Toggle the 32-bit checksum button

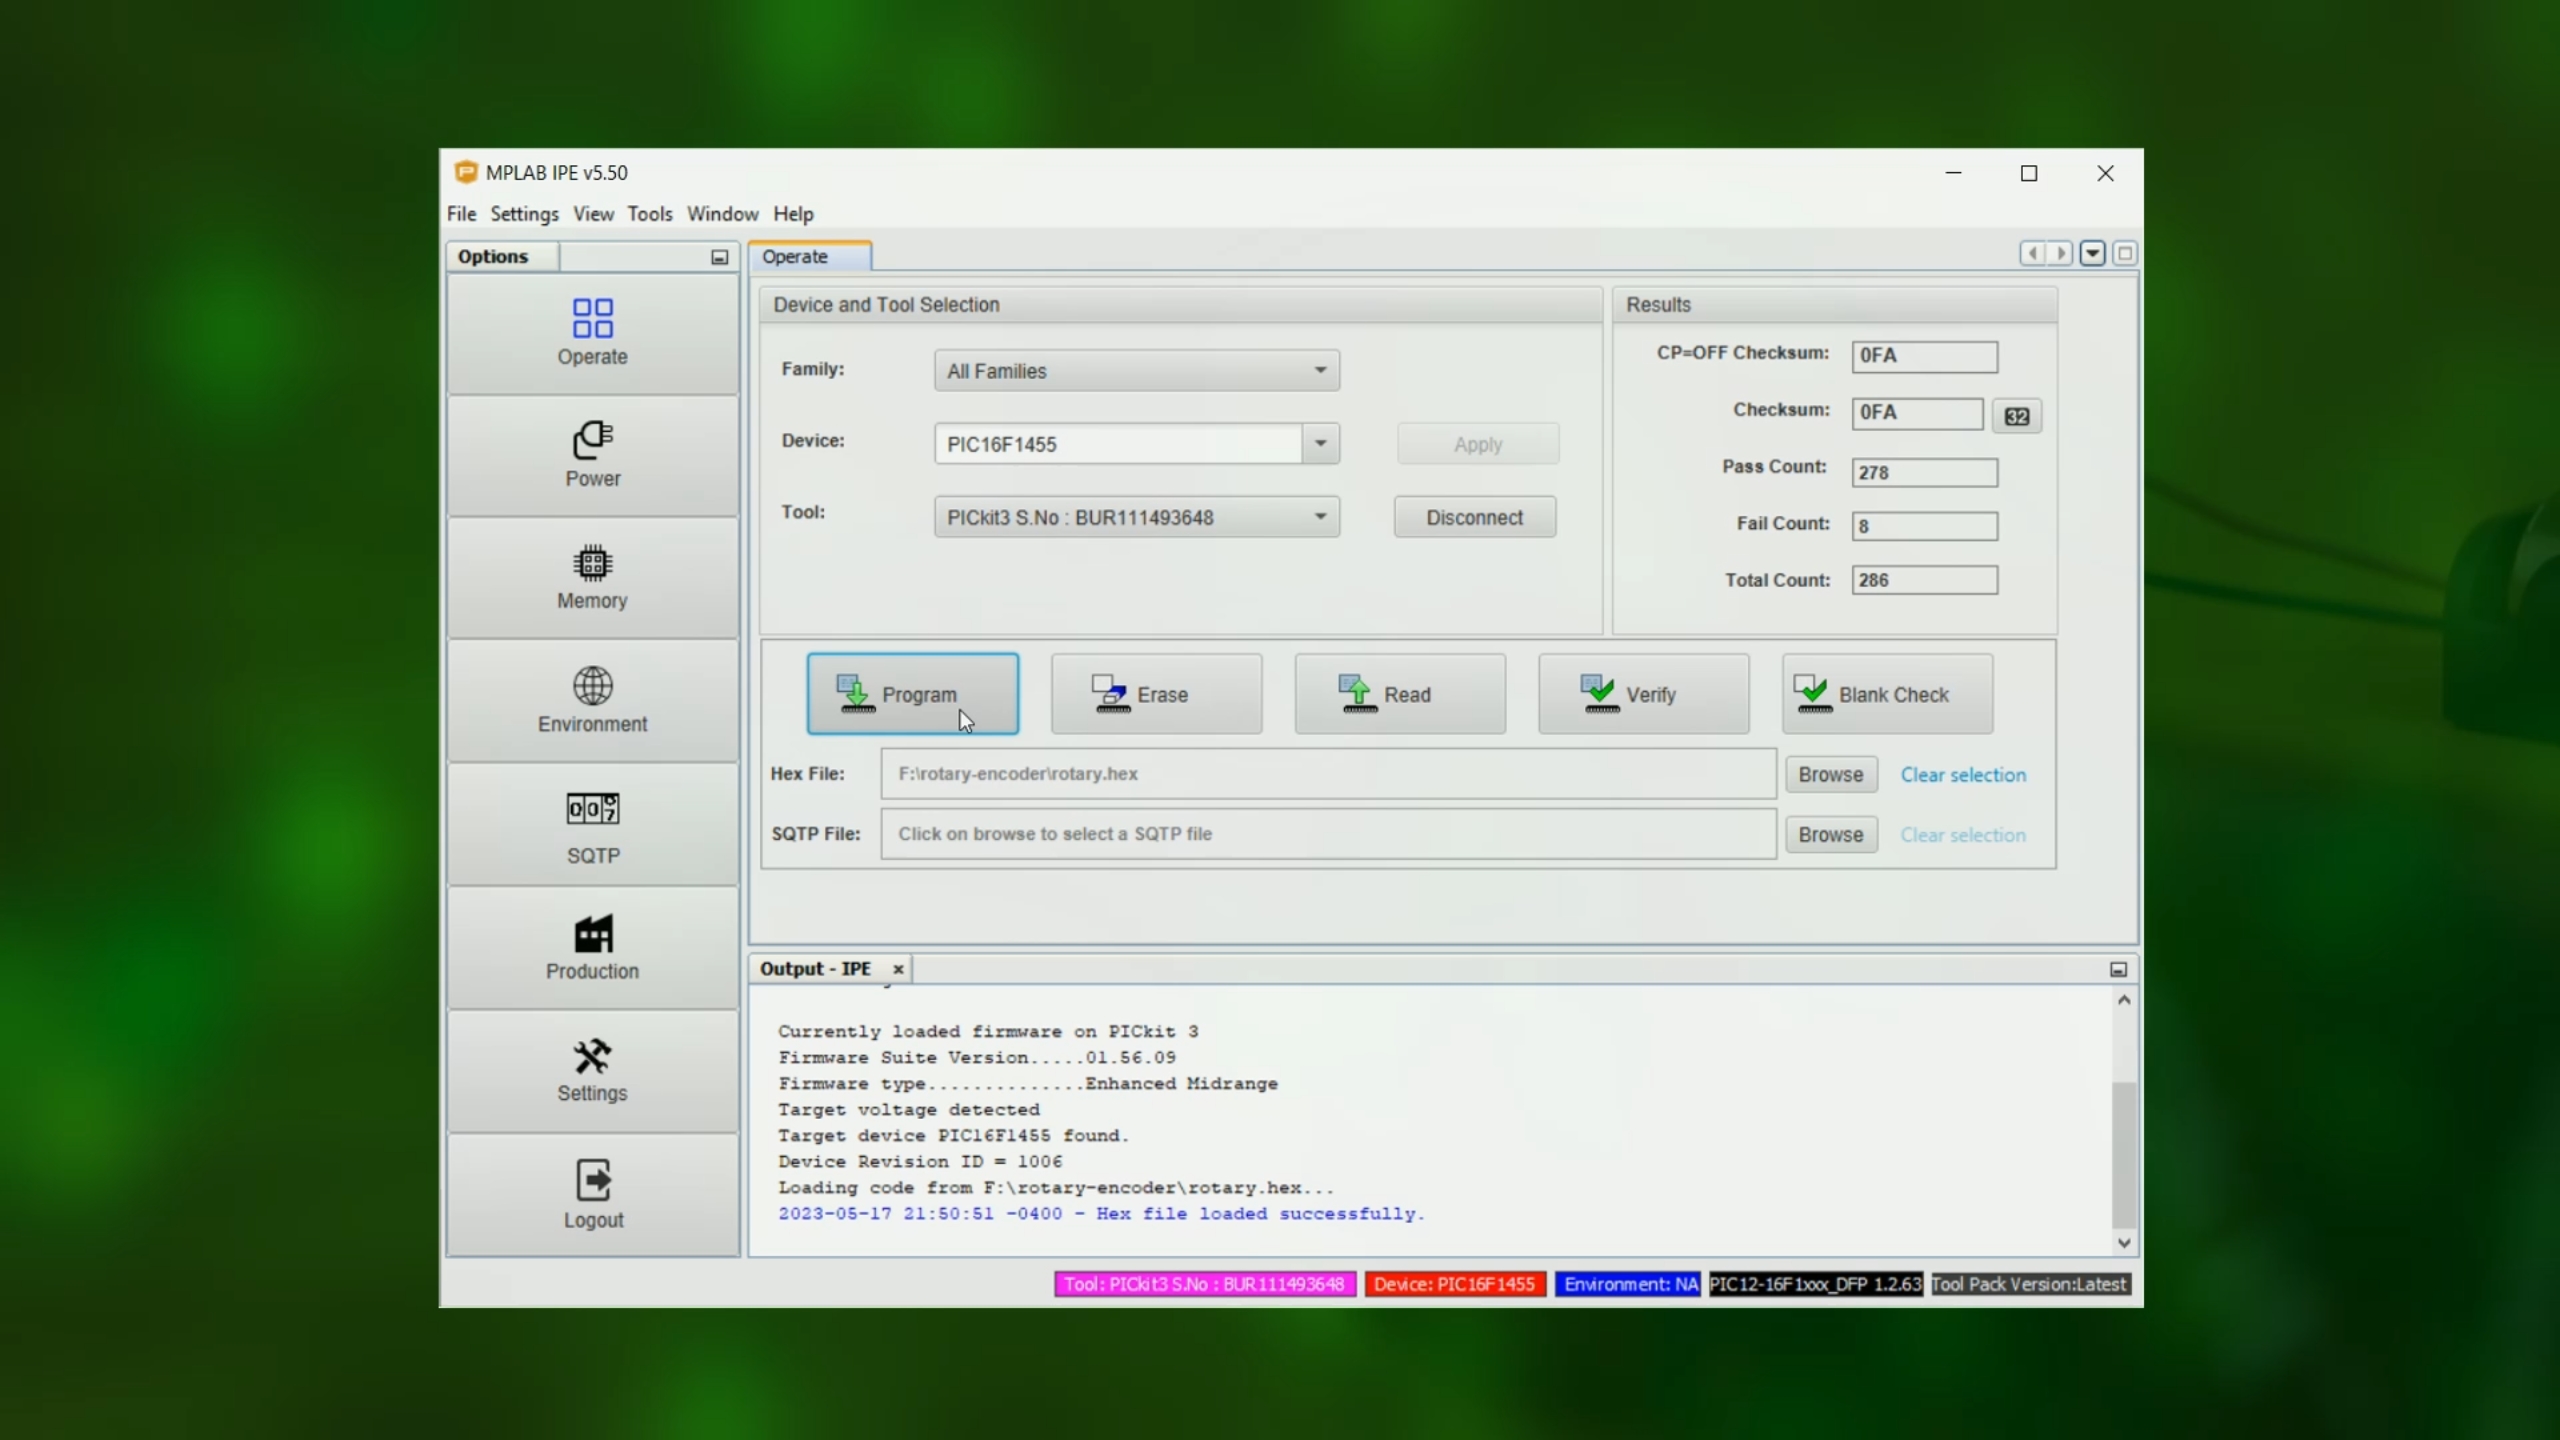tap(2016, 416)
